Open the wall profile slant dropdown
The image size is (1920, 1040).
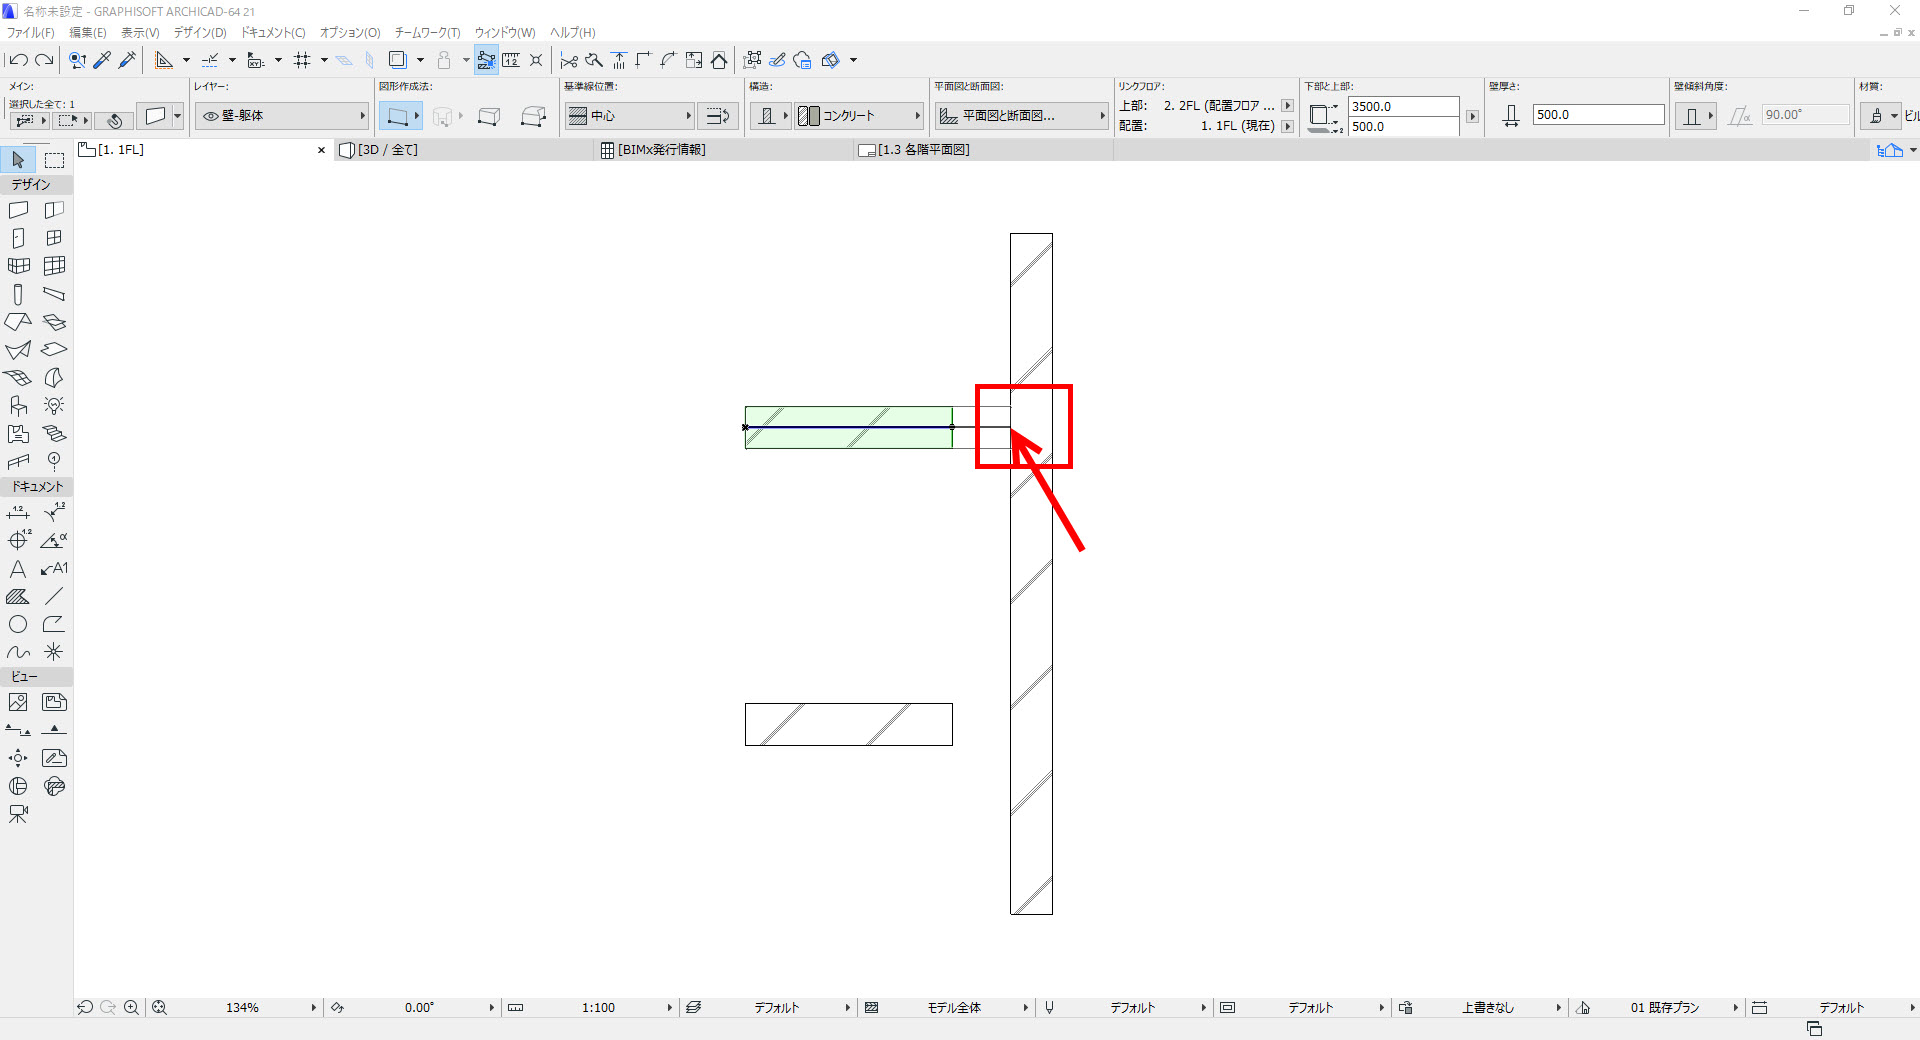coord(1696,116)
